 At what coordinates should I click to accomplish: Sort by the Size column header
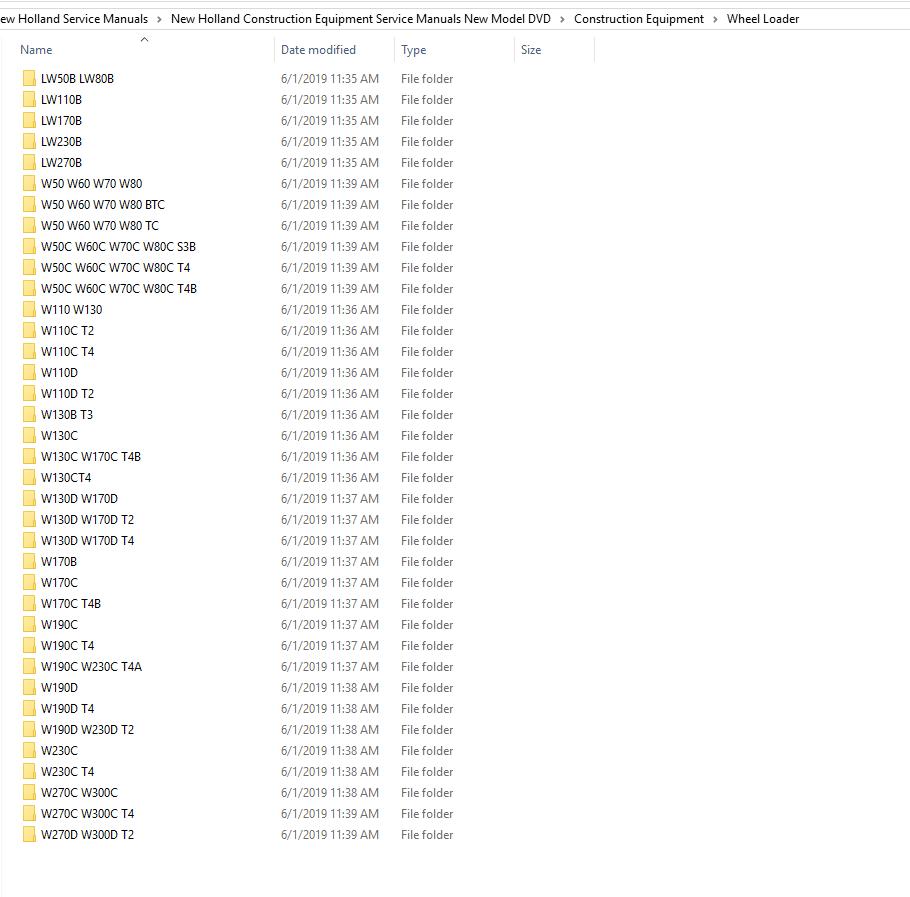click(x=531, y=50)
